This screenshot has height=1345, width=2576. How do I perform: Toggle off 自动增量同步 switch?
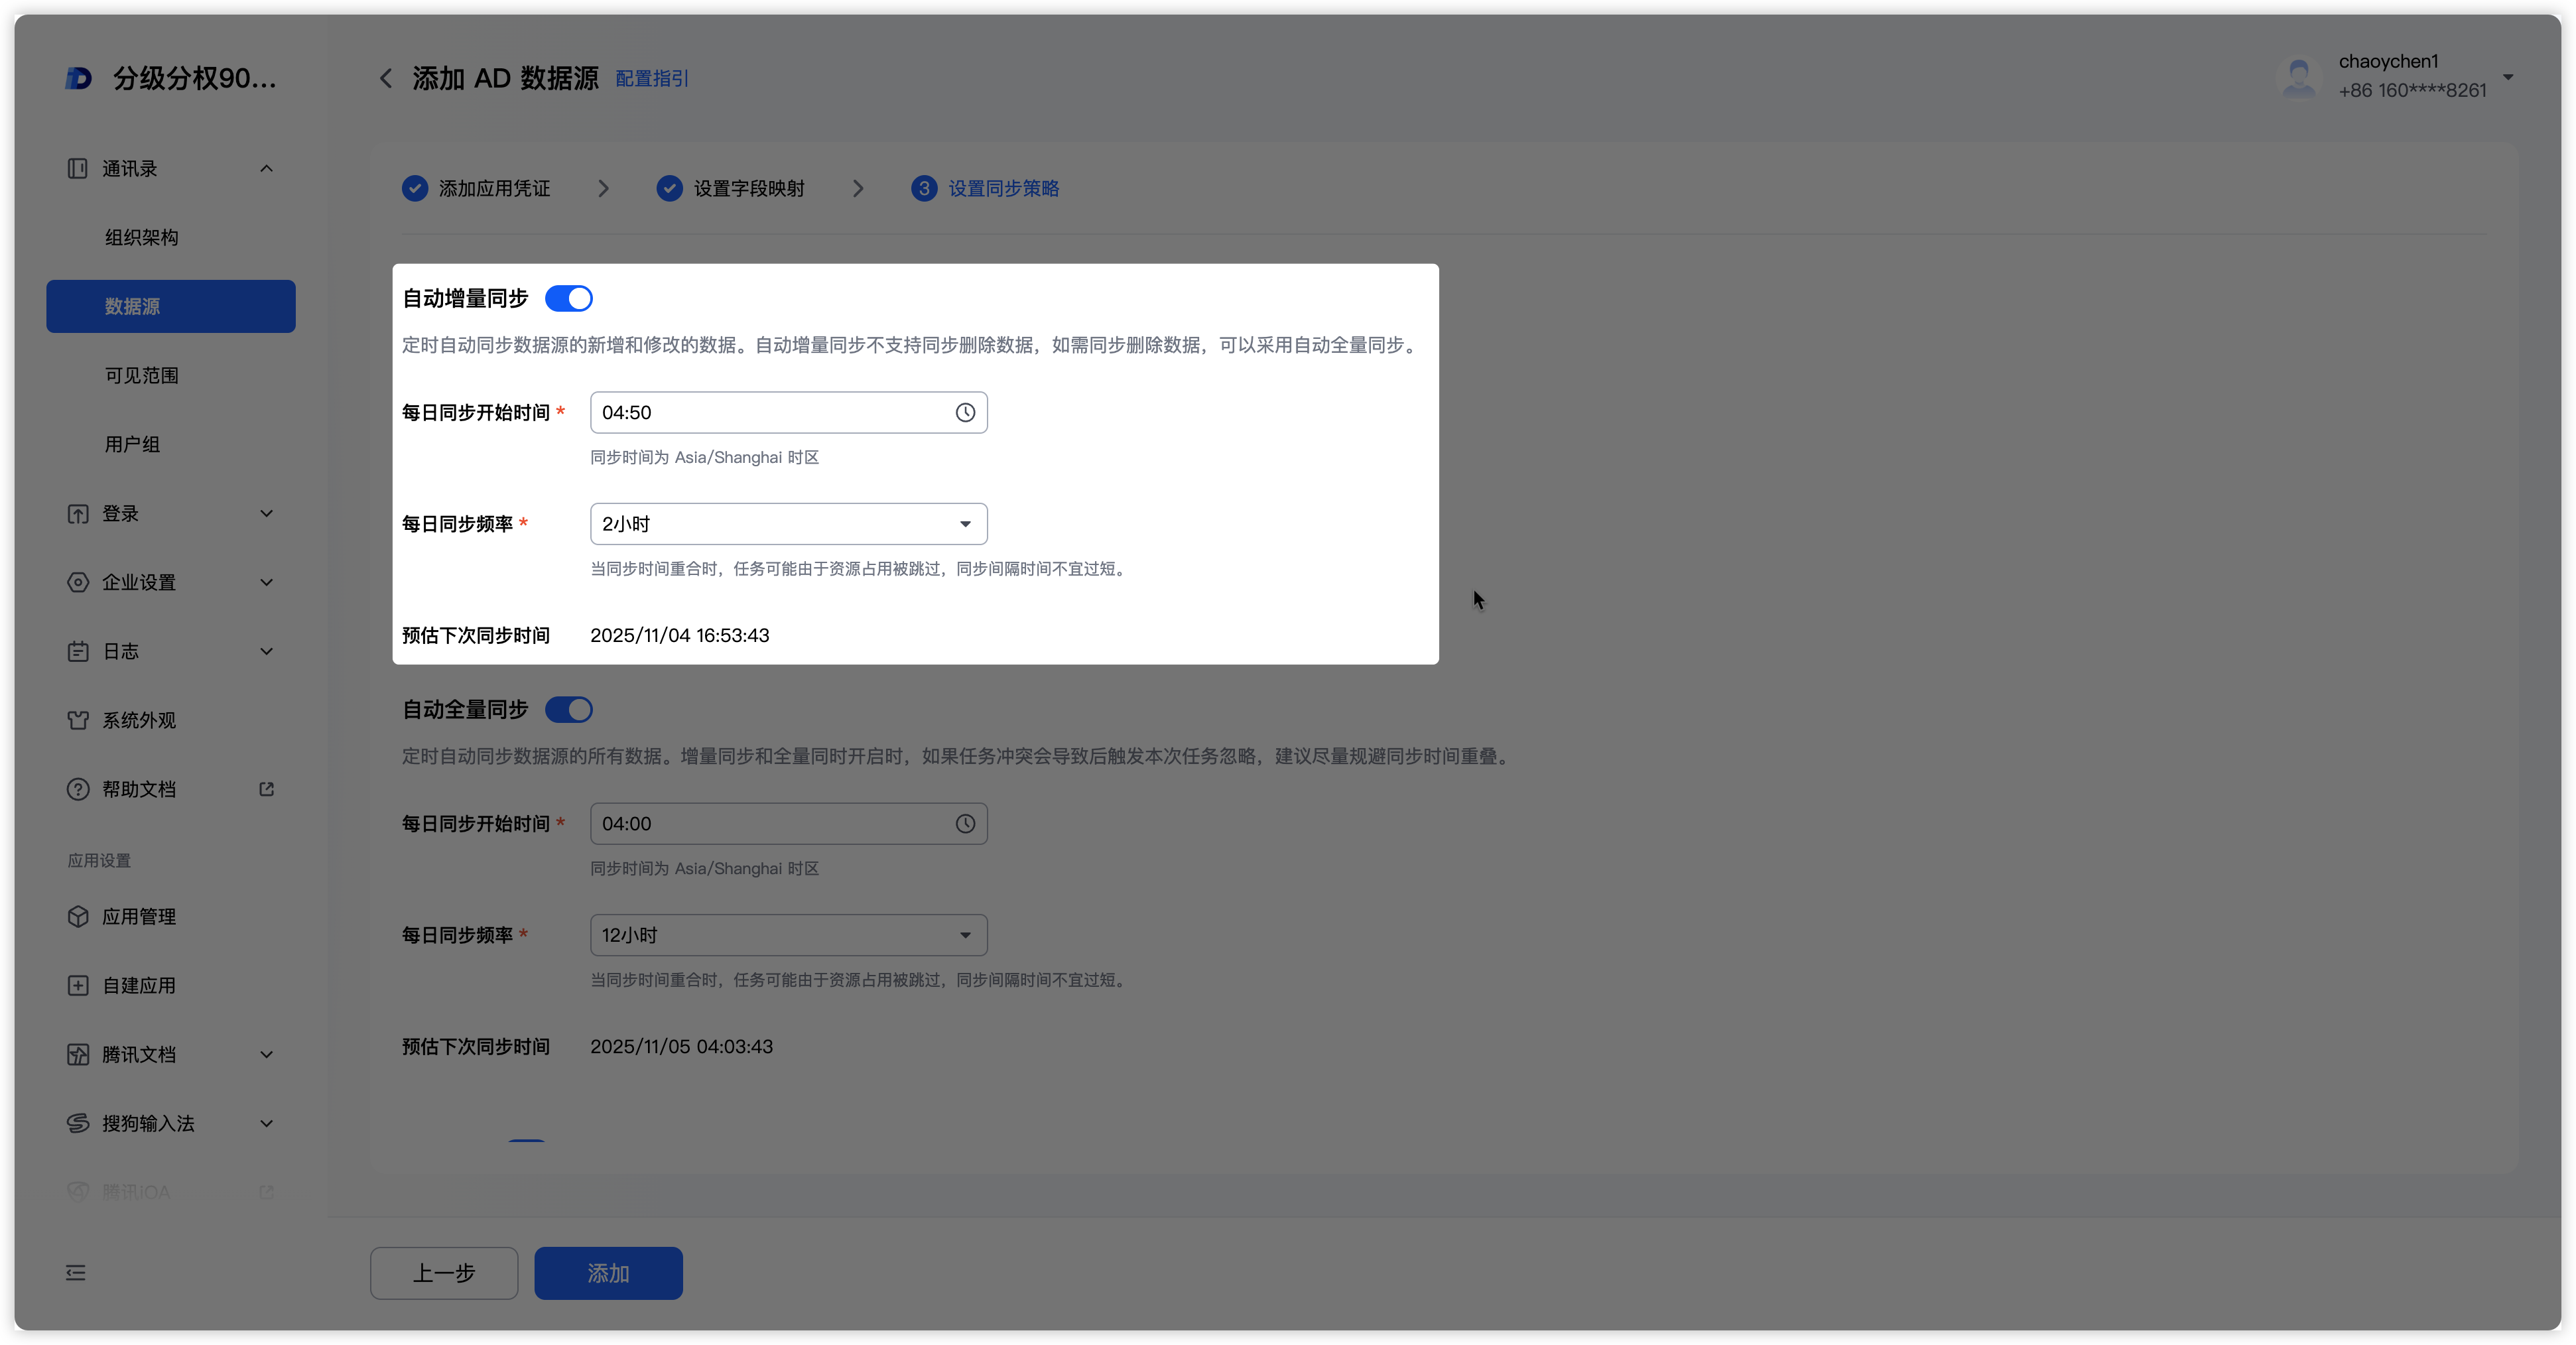tap(568, 299)
